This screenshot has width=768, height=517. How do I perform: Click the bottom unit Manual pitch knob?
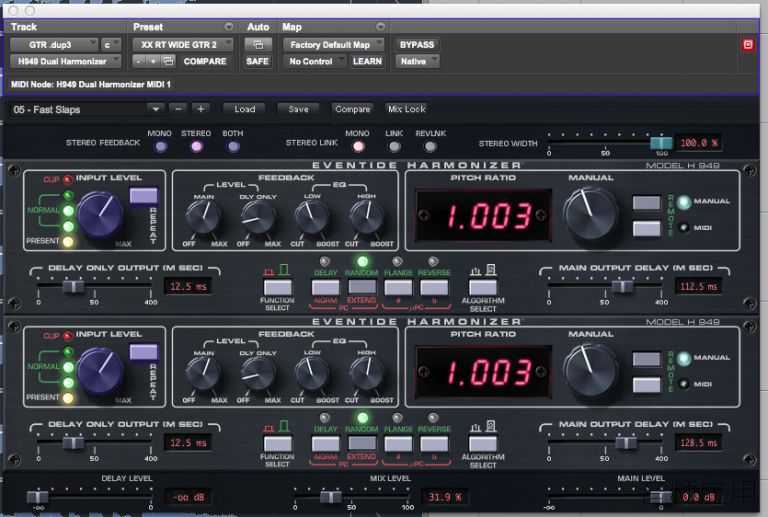pyautogui.click(x=590, y=371)
